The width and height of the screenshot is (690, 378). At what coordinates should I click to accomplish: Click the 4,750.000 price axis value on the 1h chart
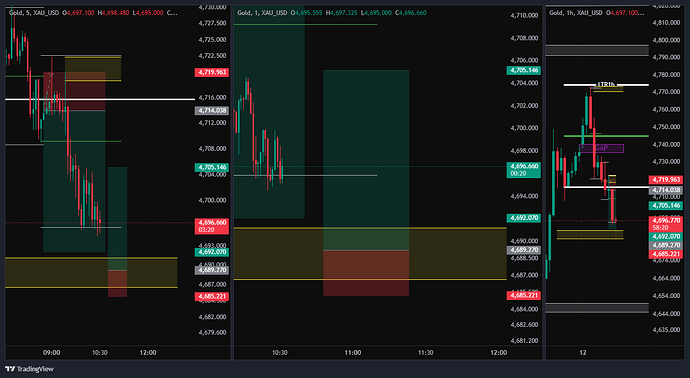(x=667, y=127)
